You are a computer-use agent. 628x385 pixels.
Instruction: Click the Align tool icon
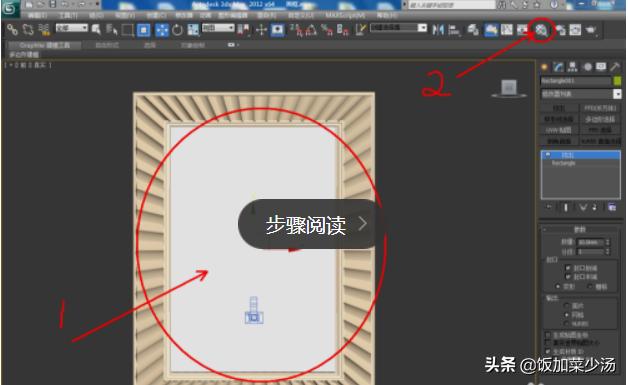(x=454, y=30)
